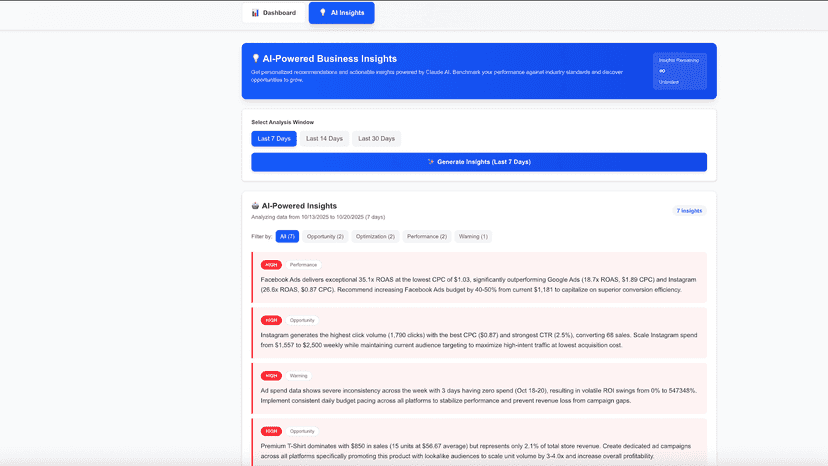828x466 pixels.
Task: Click Generate Insights (Last 7 Days) button
Action: [479, 162]
